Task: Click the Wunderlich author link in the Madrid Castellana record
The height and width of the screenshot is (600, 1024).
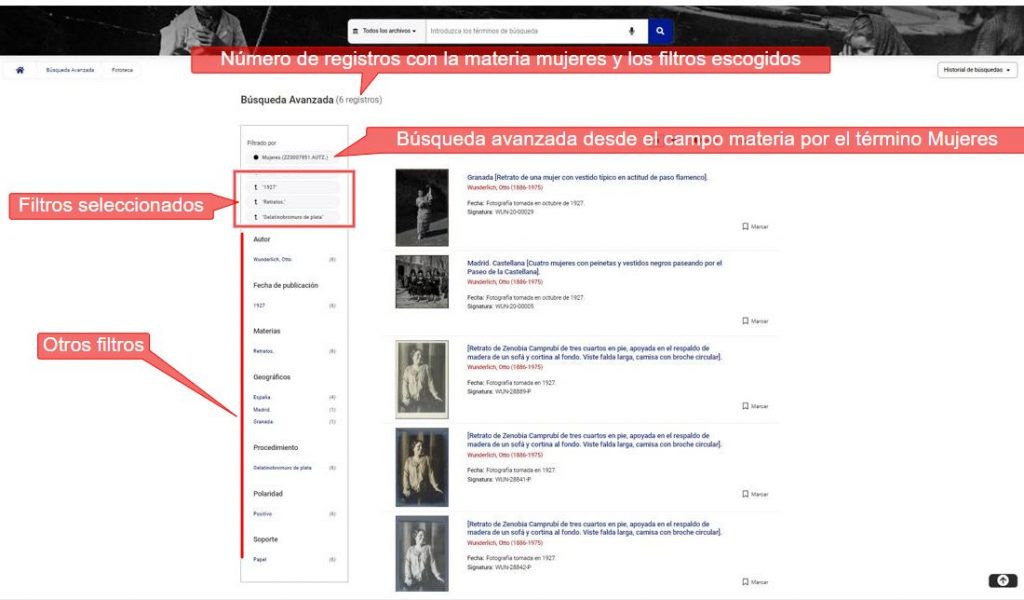Action: 505,282
